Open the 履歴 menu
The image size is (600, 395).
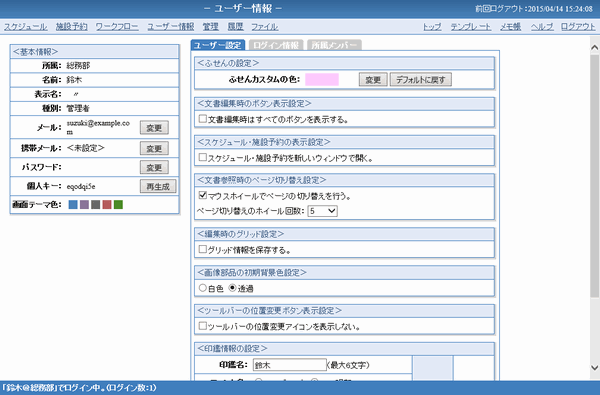(x=235, y=27)
